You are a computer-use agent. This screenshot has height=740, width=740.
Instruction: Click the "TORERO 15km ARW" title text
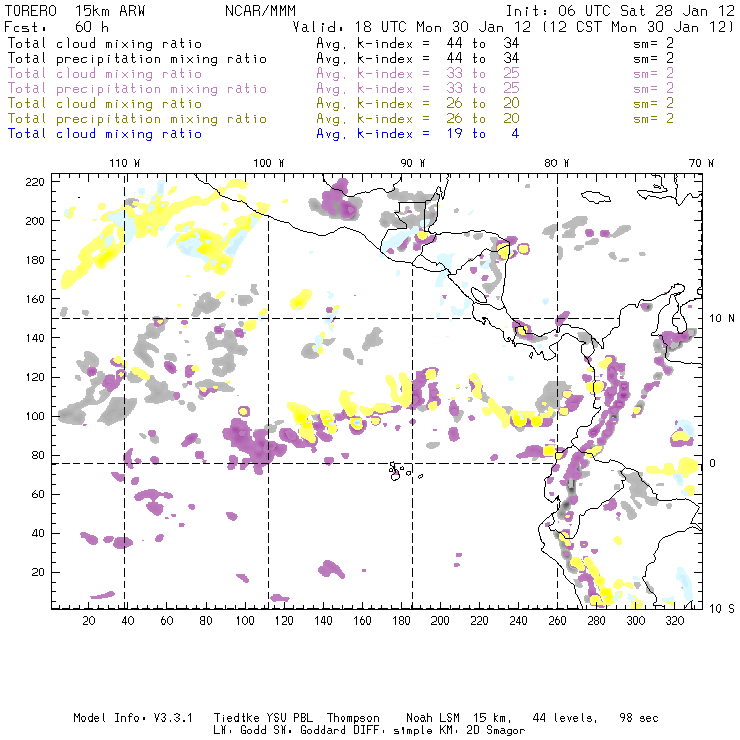(x=75, y=11)
